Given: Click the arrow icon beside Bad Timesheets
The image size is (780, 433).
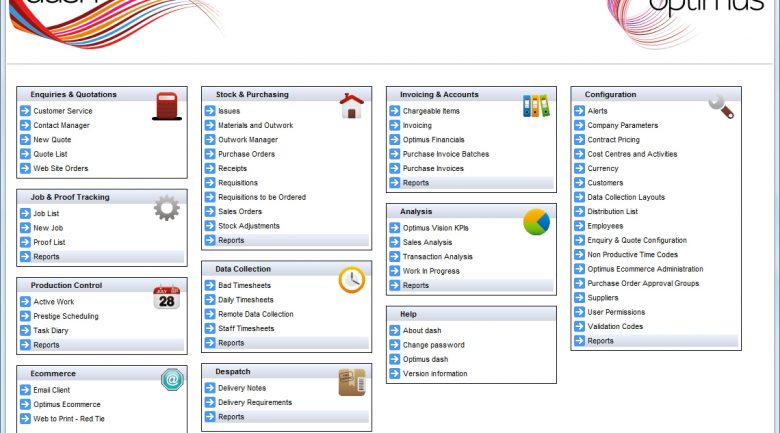Looking at the screenshot, I should point(210,285).
